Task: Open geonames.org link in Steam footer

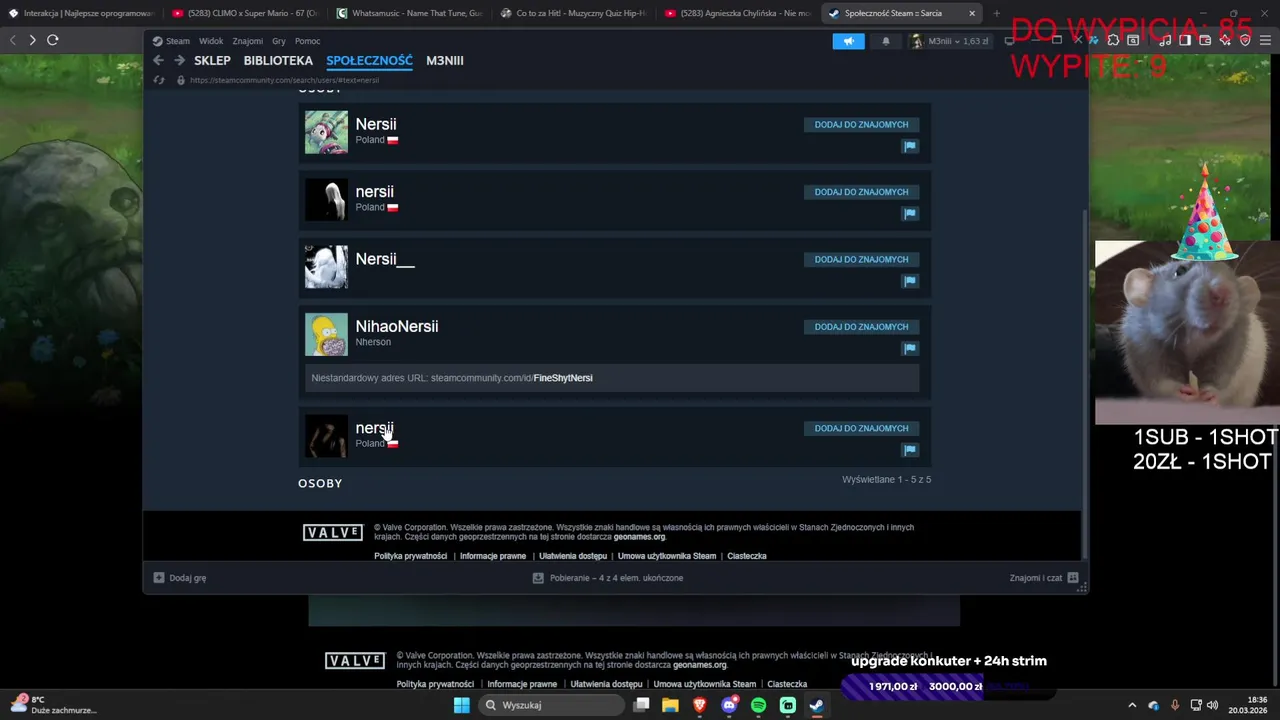Action: tap(639, 537)
